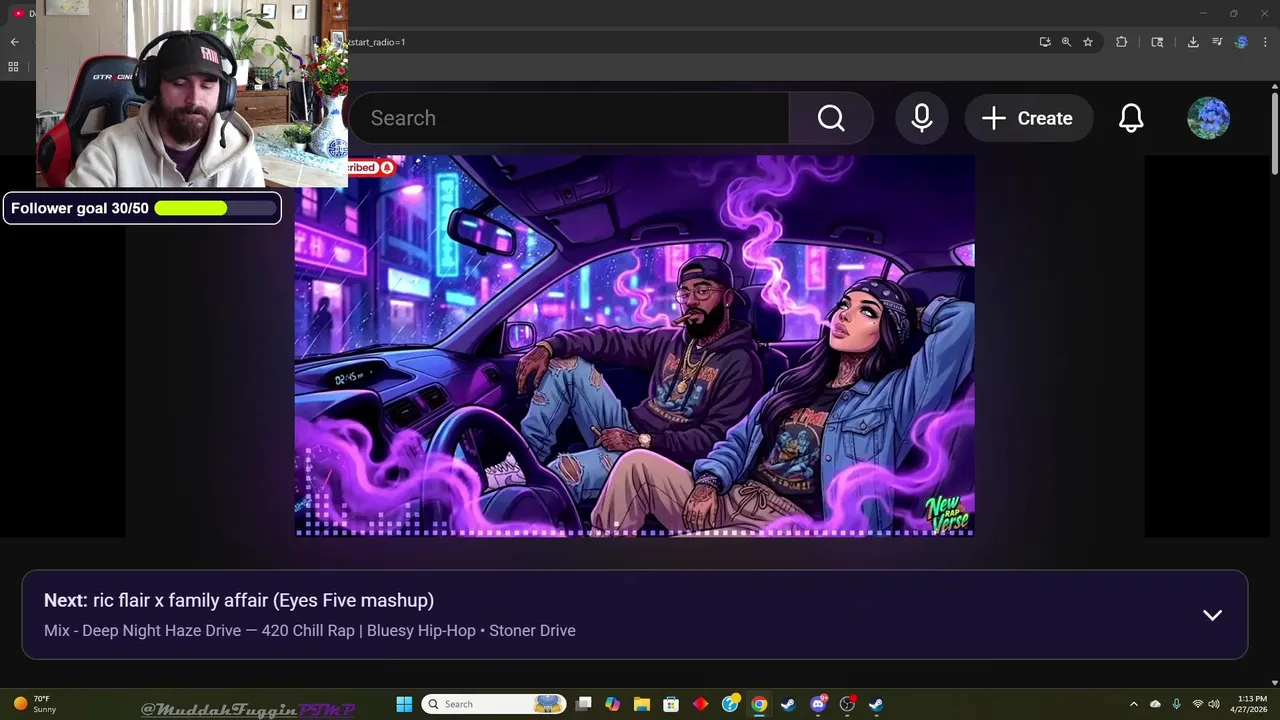1280x720 pixels.
Task: Open the YouTube account avatar menu
Action: (1208, 118)
